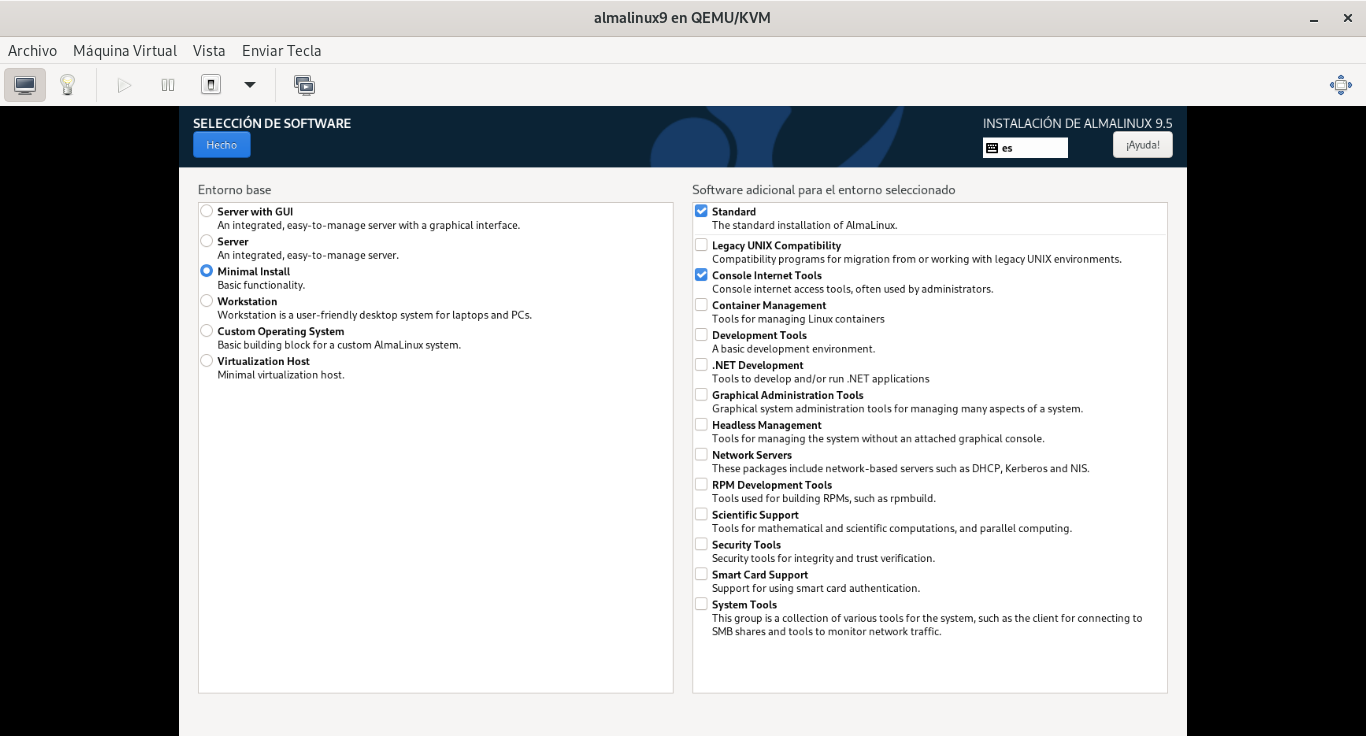Enable Scientific Support checkbox
1366x736 pixels.
[x=701, y=515]
